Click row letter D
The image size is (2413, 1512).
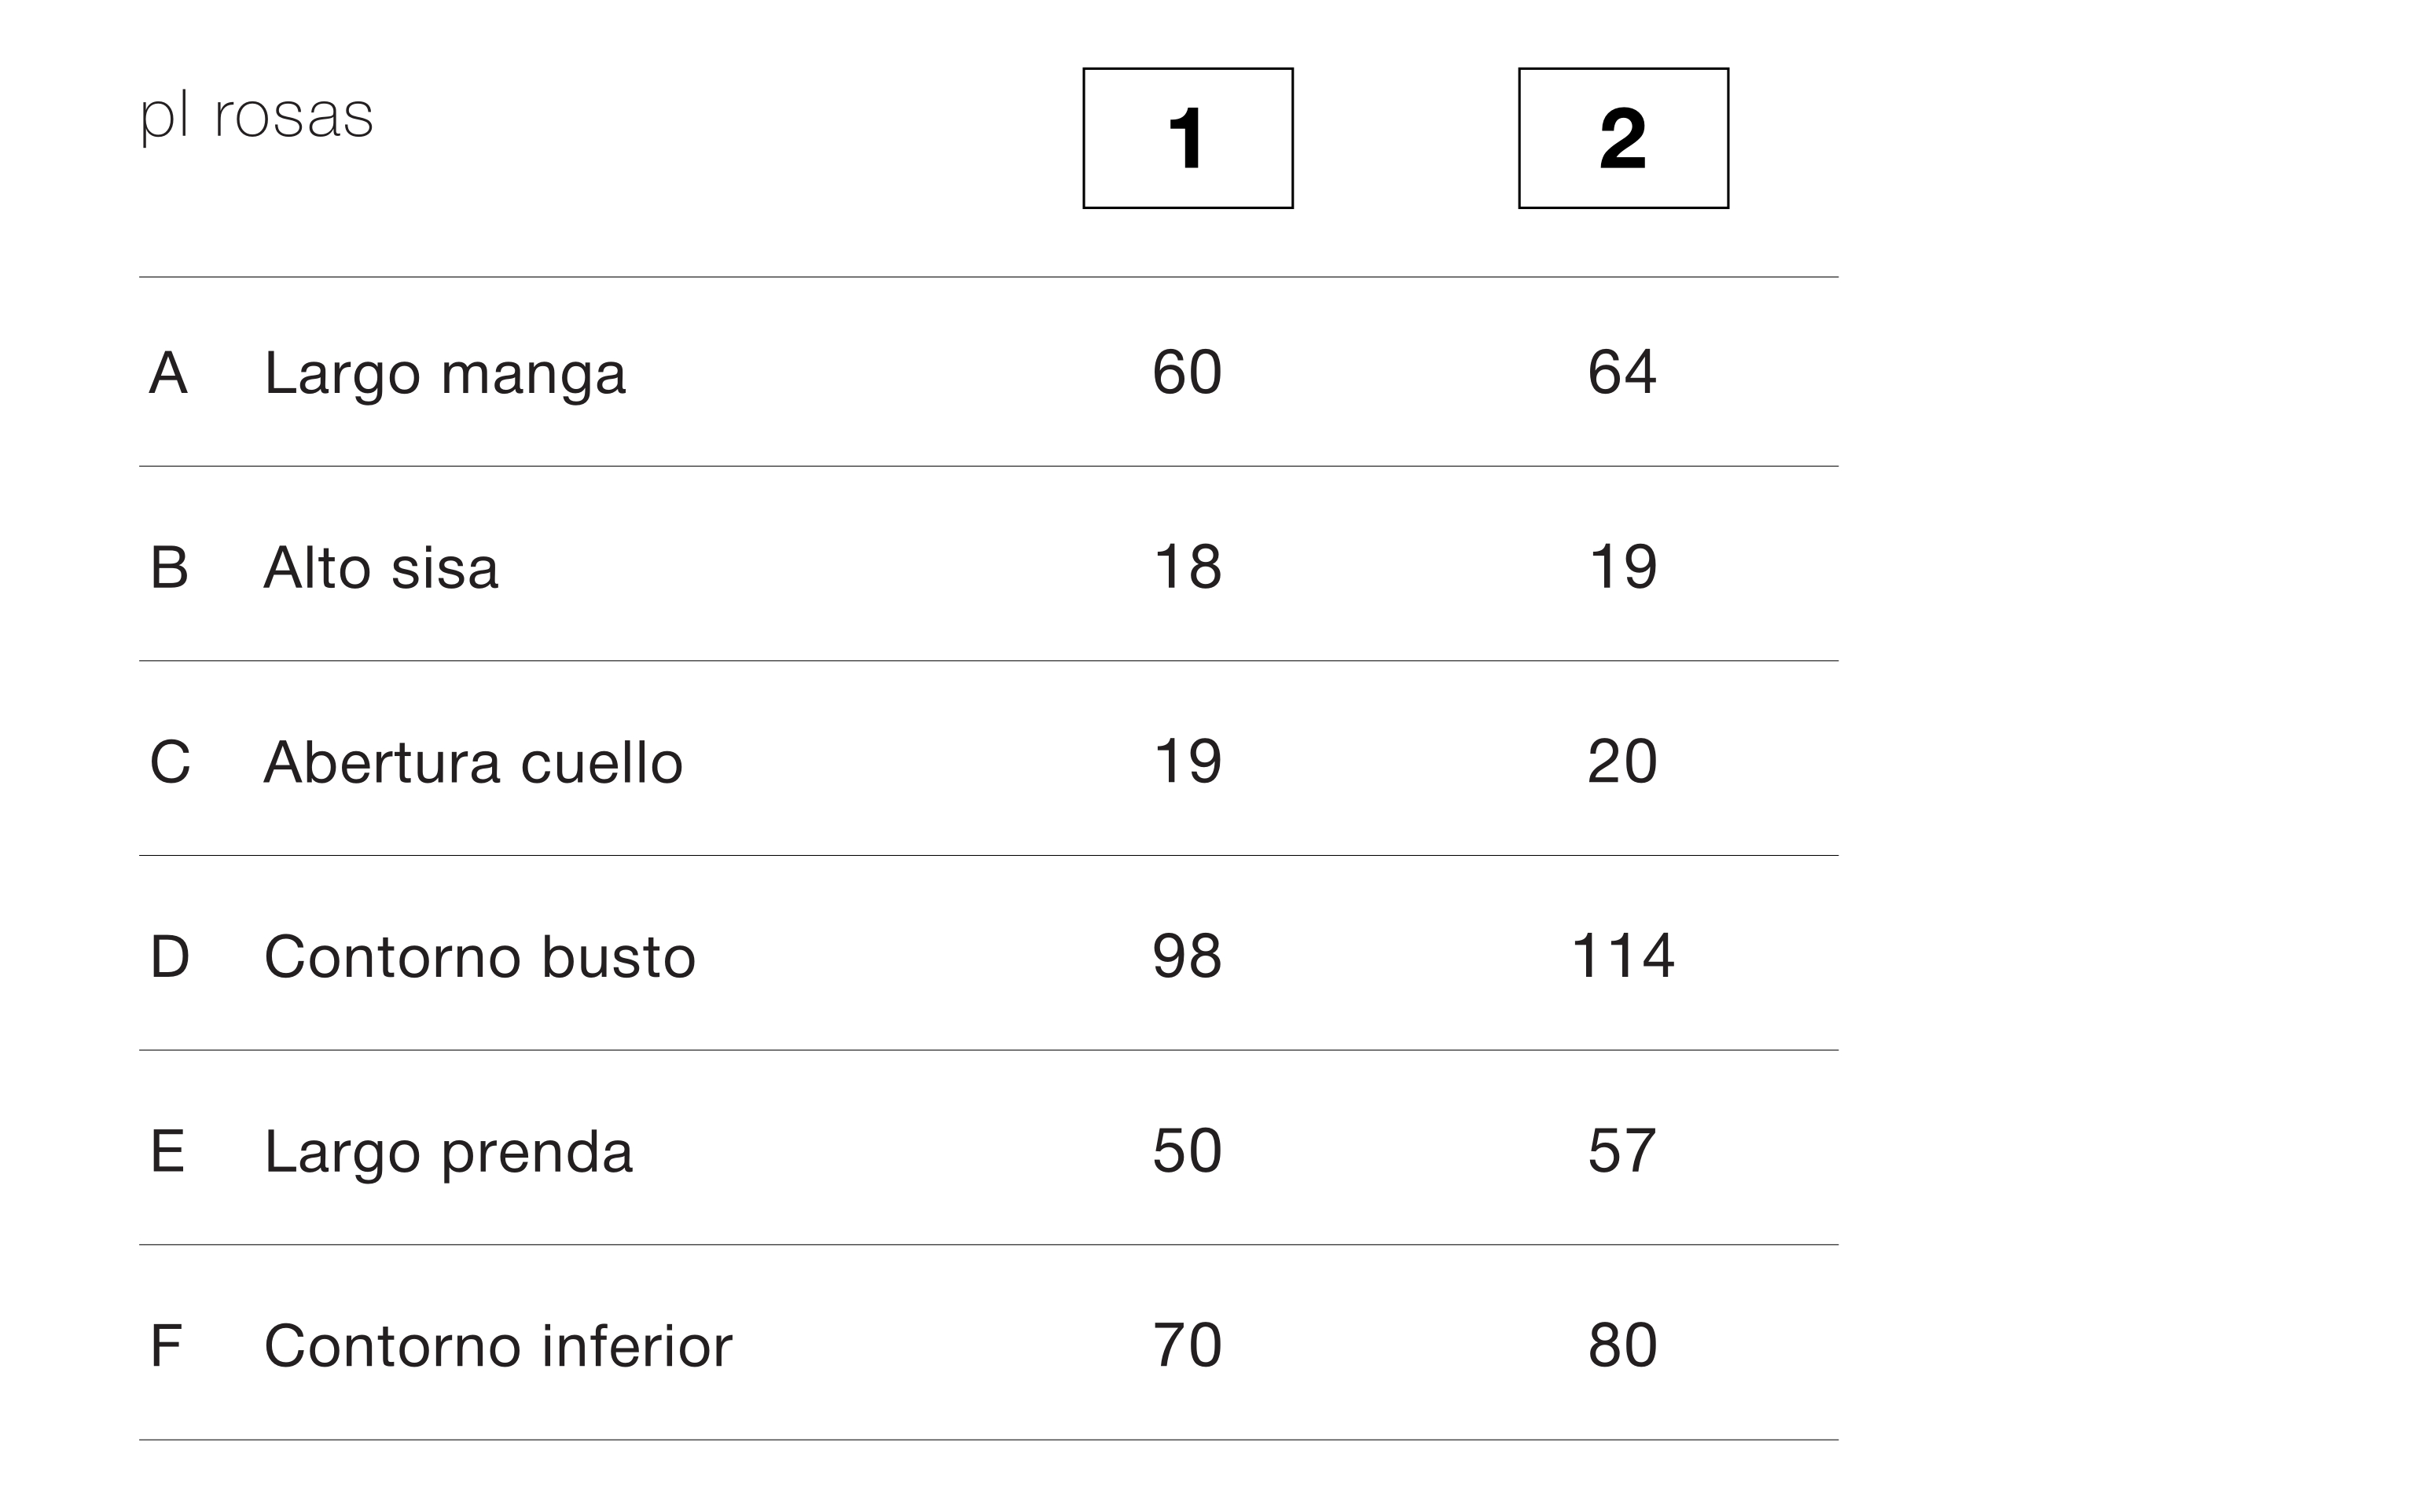169,957
